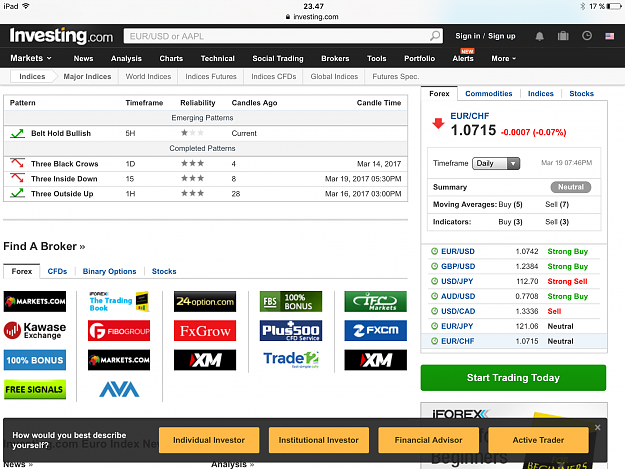Open the FBS 100% Bonus logo
625x469 pixels.
[291, 301]
